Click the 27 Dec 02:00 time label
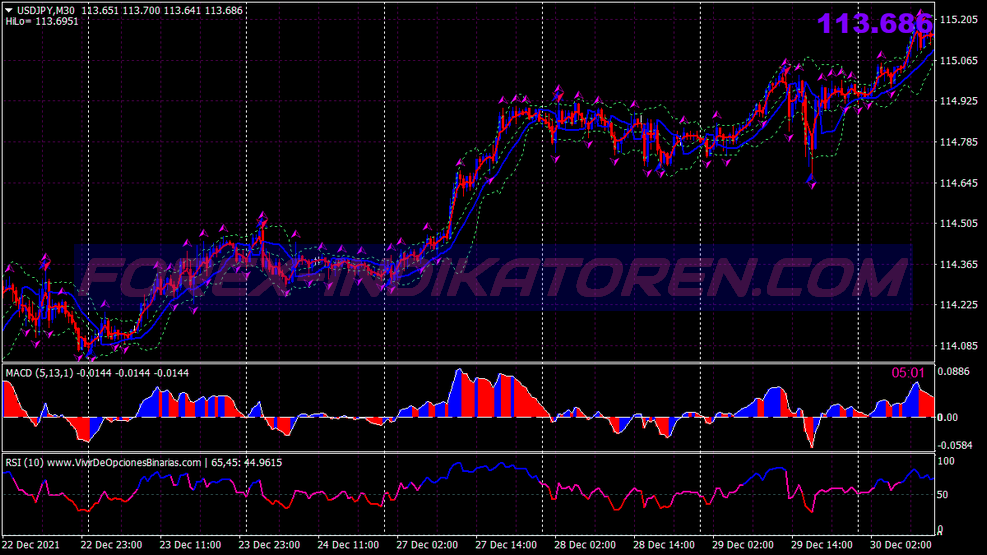The image size is (987, 555). click(x=427, y=545)
